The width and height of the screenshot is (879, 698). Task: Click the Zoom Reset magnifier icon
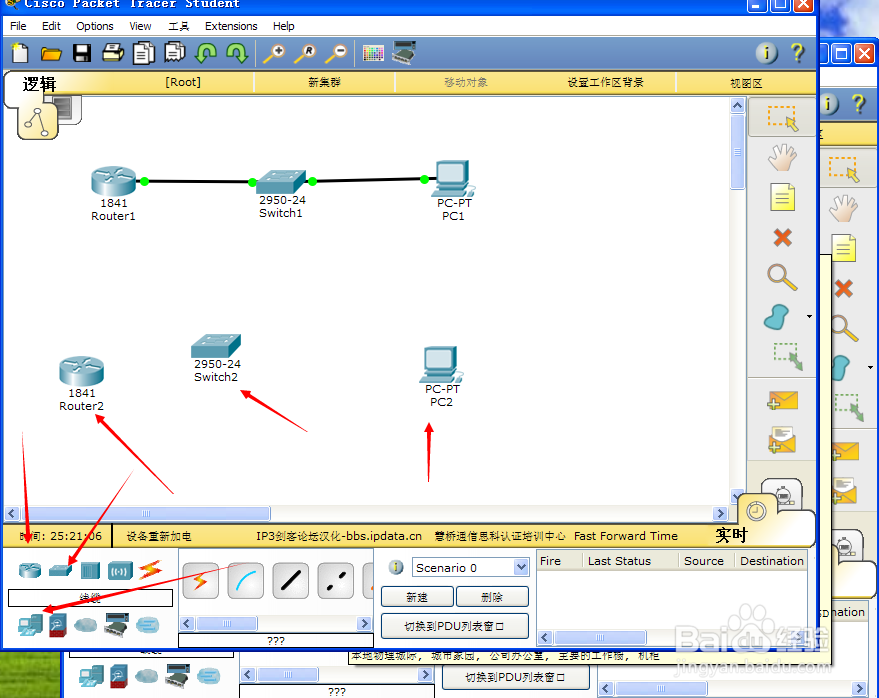[306, 53]
